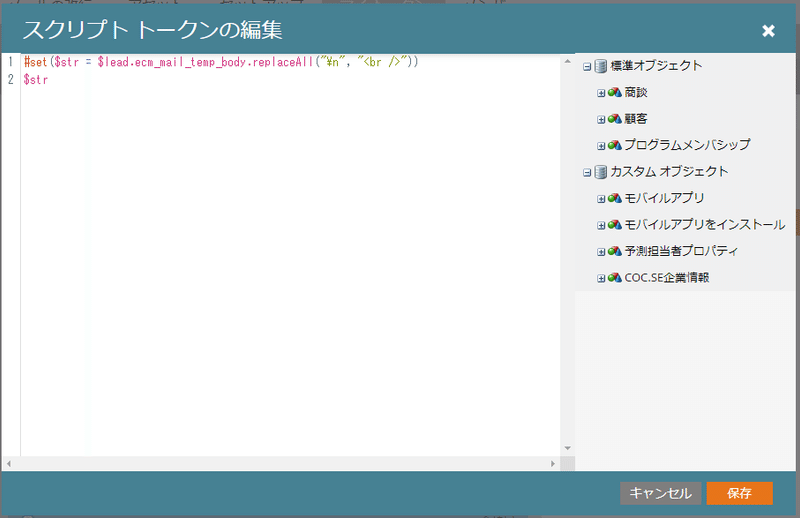Click the colored icon beside プログラムメンバシップ

614,145
